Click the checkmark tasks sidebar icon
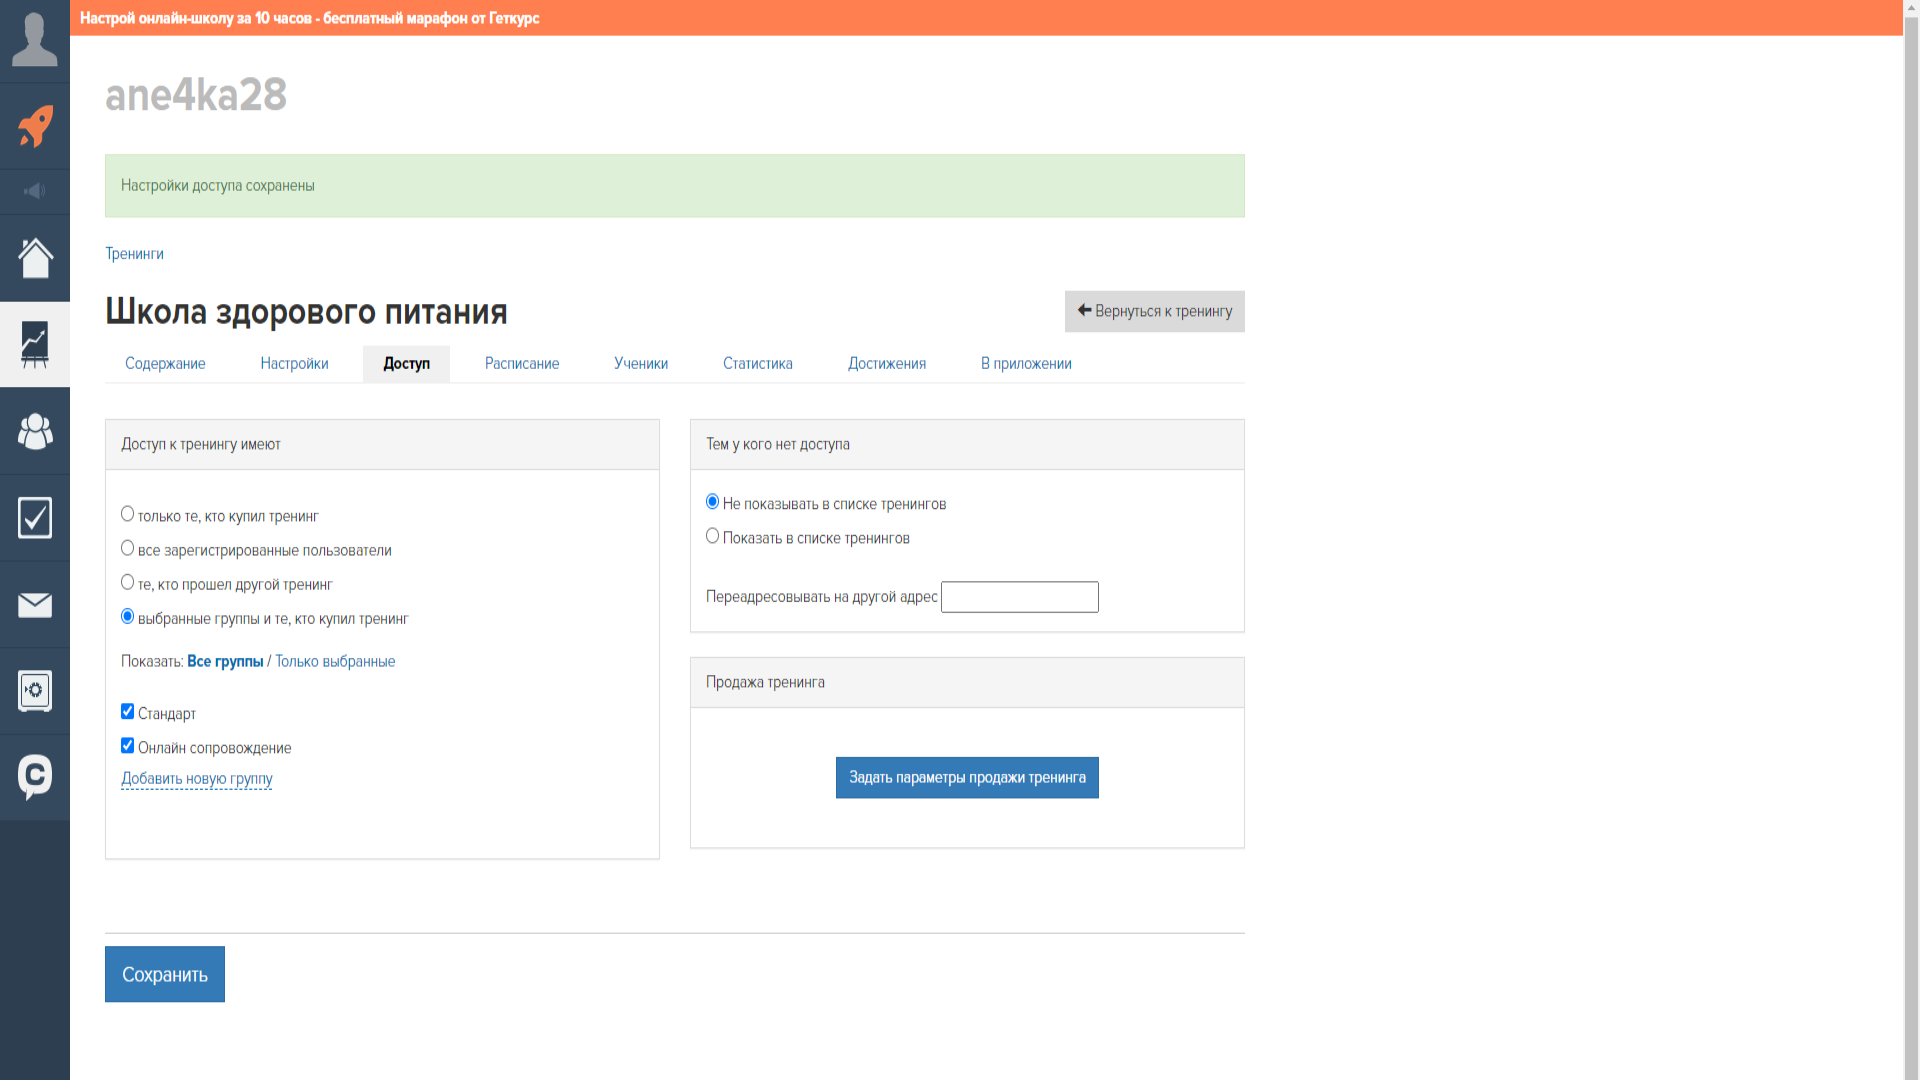Screen dimensions: 1920x1080 [35, 518]
